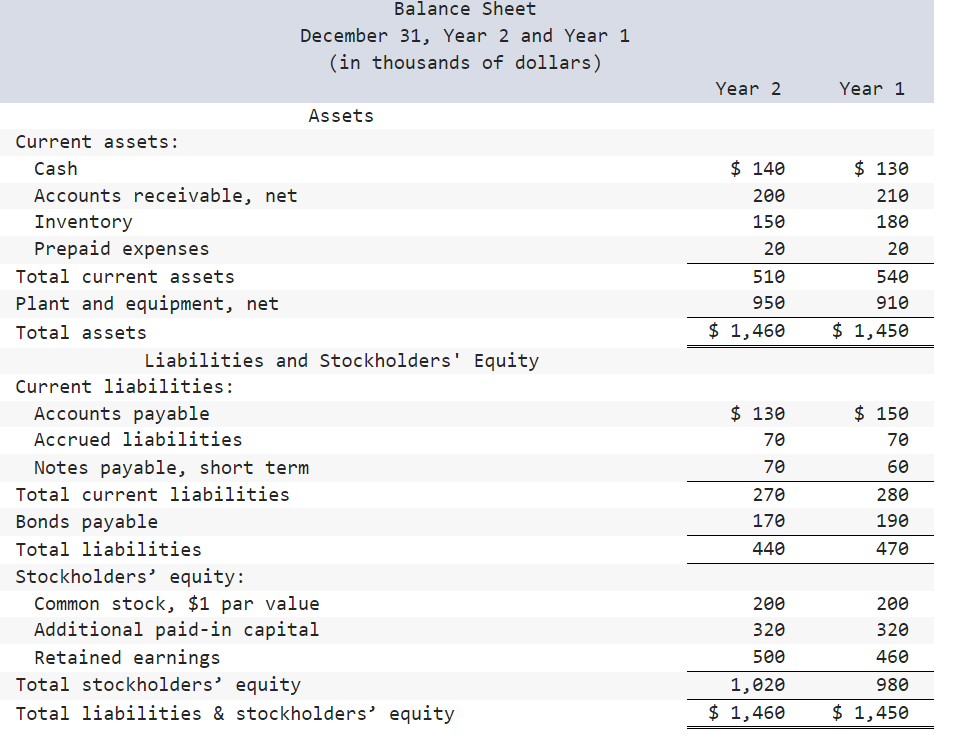This screenshot has width=958, height=738.
Task: Click the Common stock, $1 par value label
Action: coord(175,603)
